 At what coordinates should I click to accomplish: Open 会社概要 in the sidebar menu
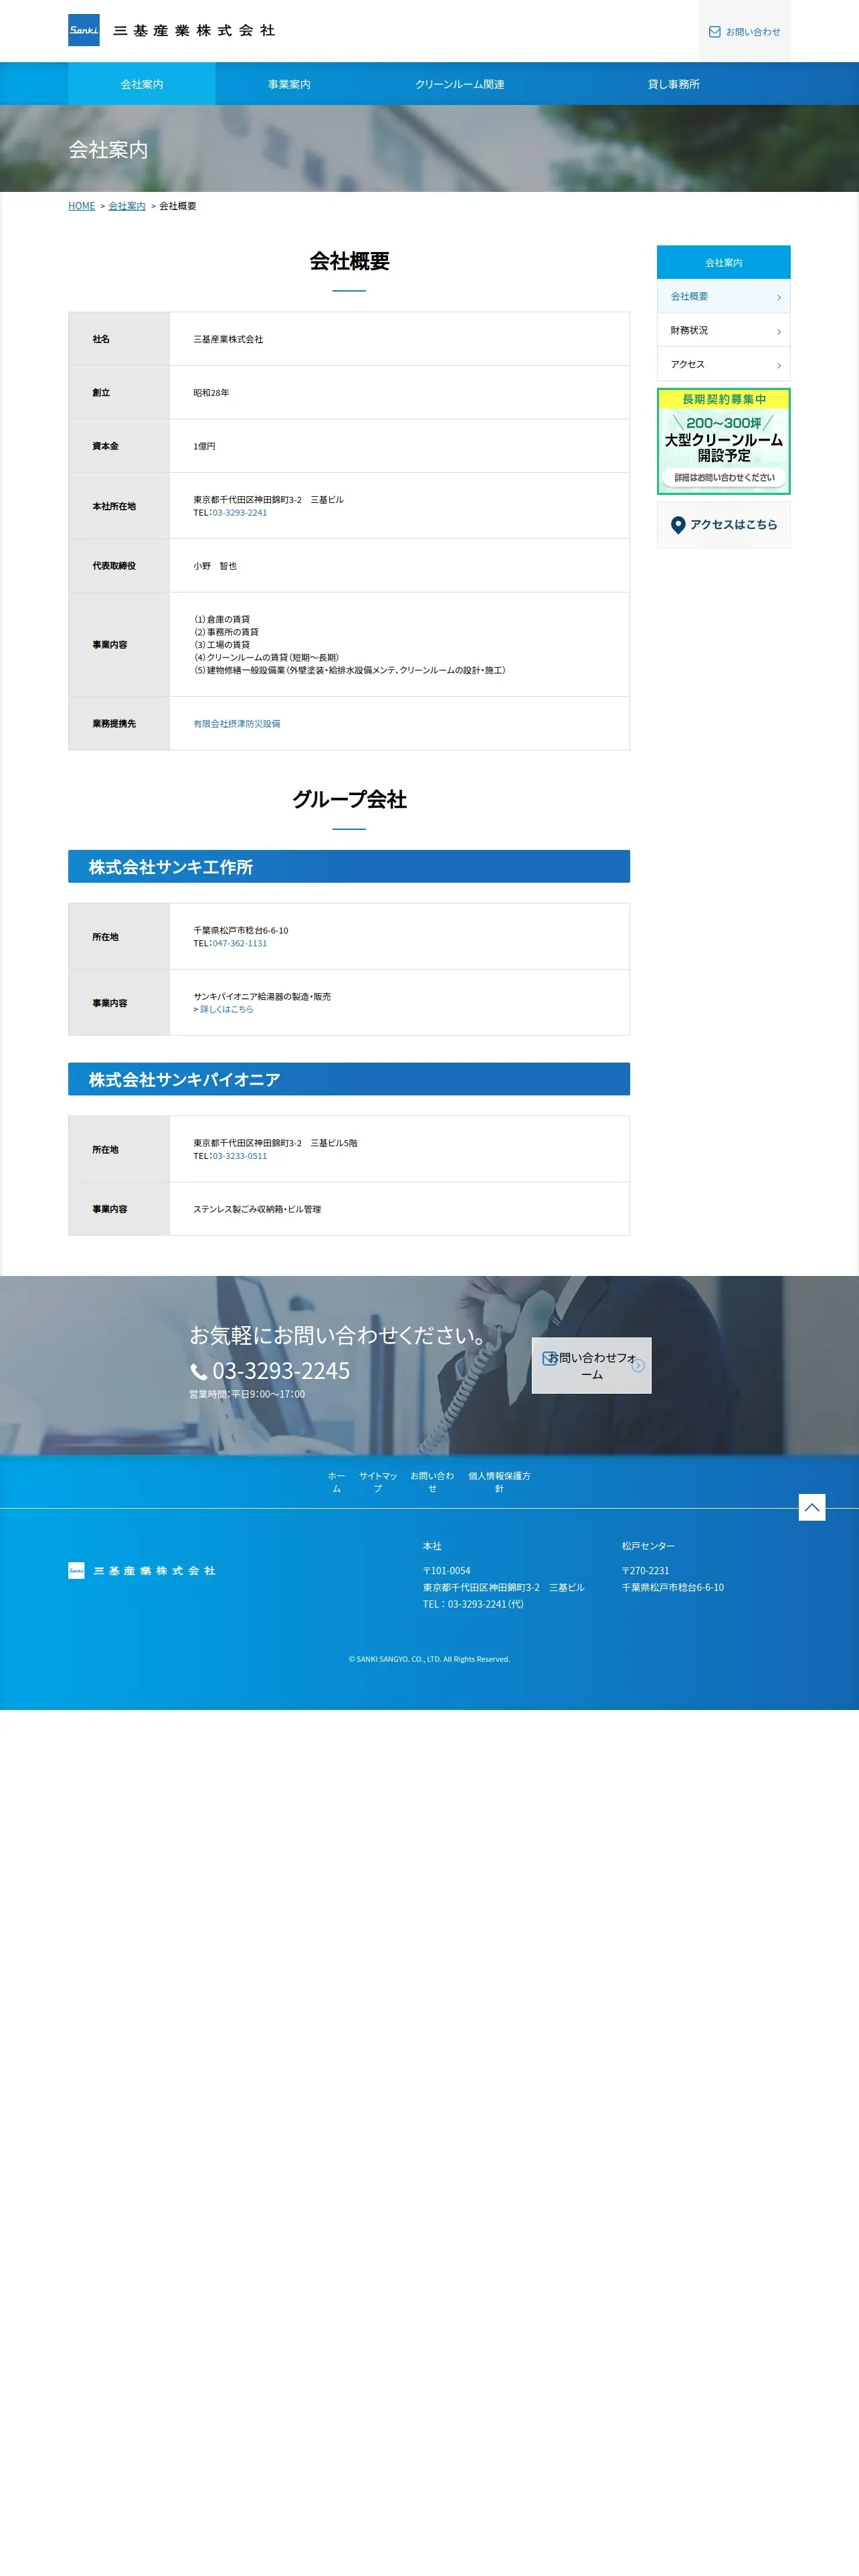coord(723,297)
